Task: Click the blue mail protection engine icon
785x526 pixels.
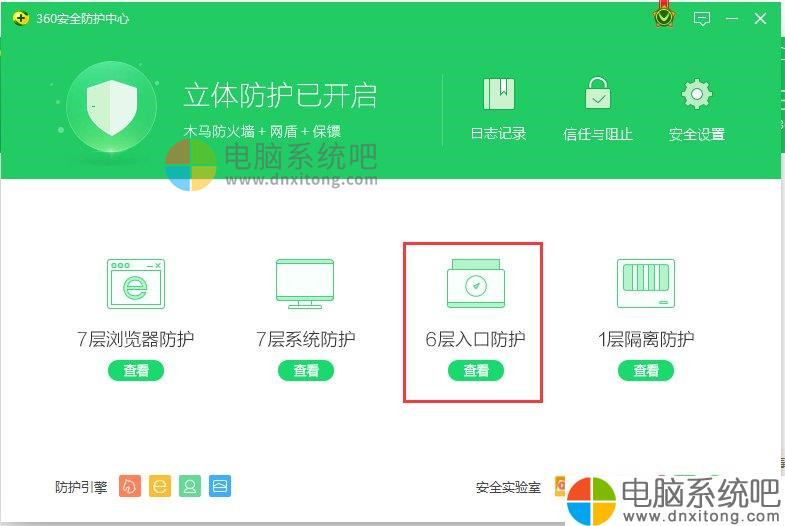Action: [x=220, y=486]
